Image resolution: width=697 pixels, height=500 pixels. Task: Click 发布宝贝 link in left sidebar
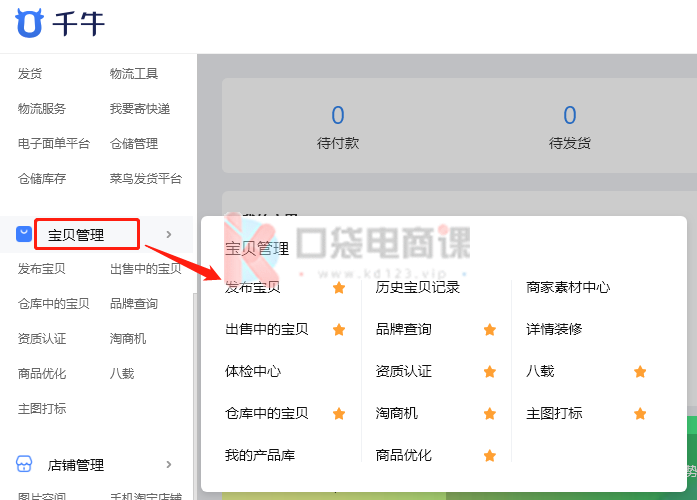click(x=42, y=269)
